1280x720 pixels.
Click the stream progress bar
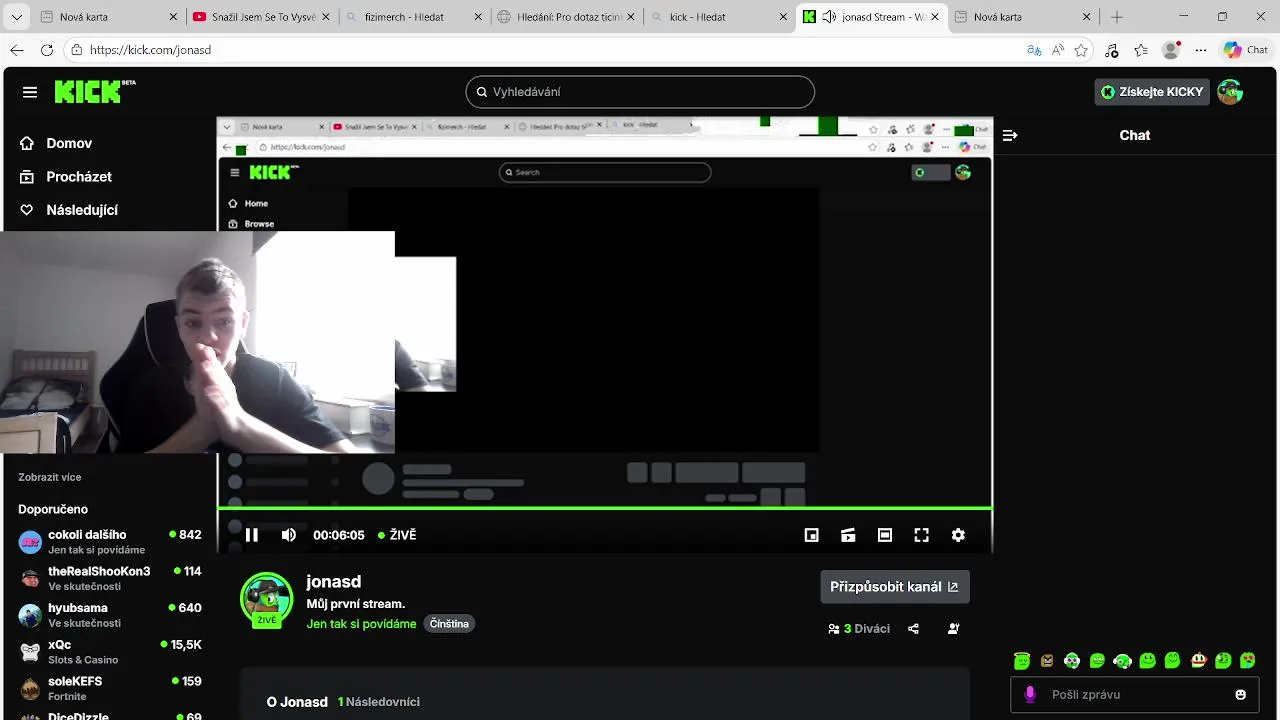click(605, 508)
